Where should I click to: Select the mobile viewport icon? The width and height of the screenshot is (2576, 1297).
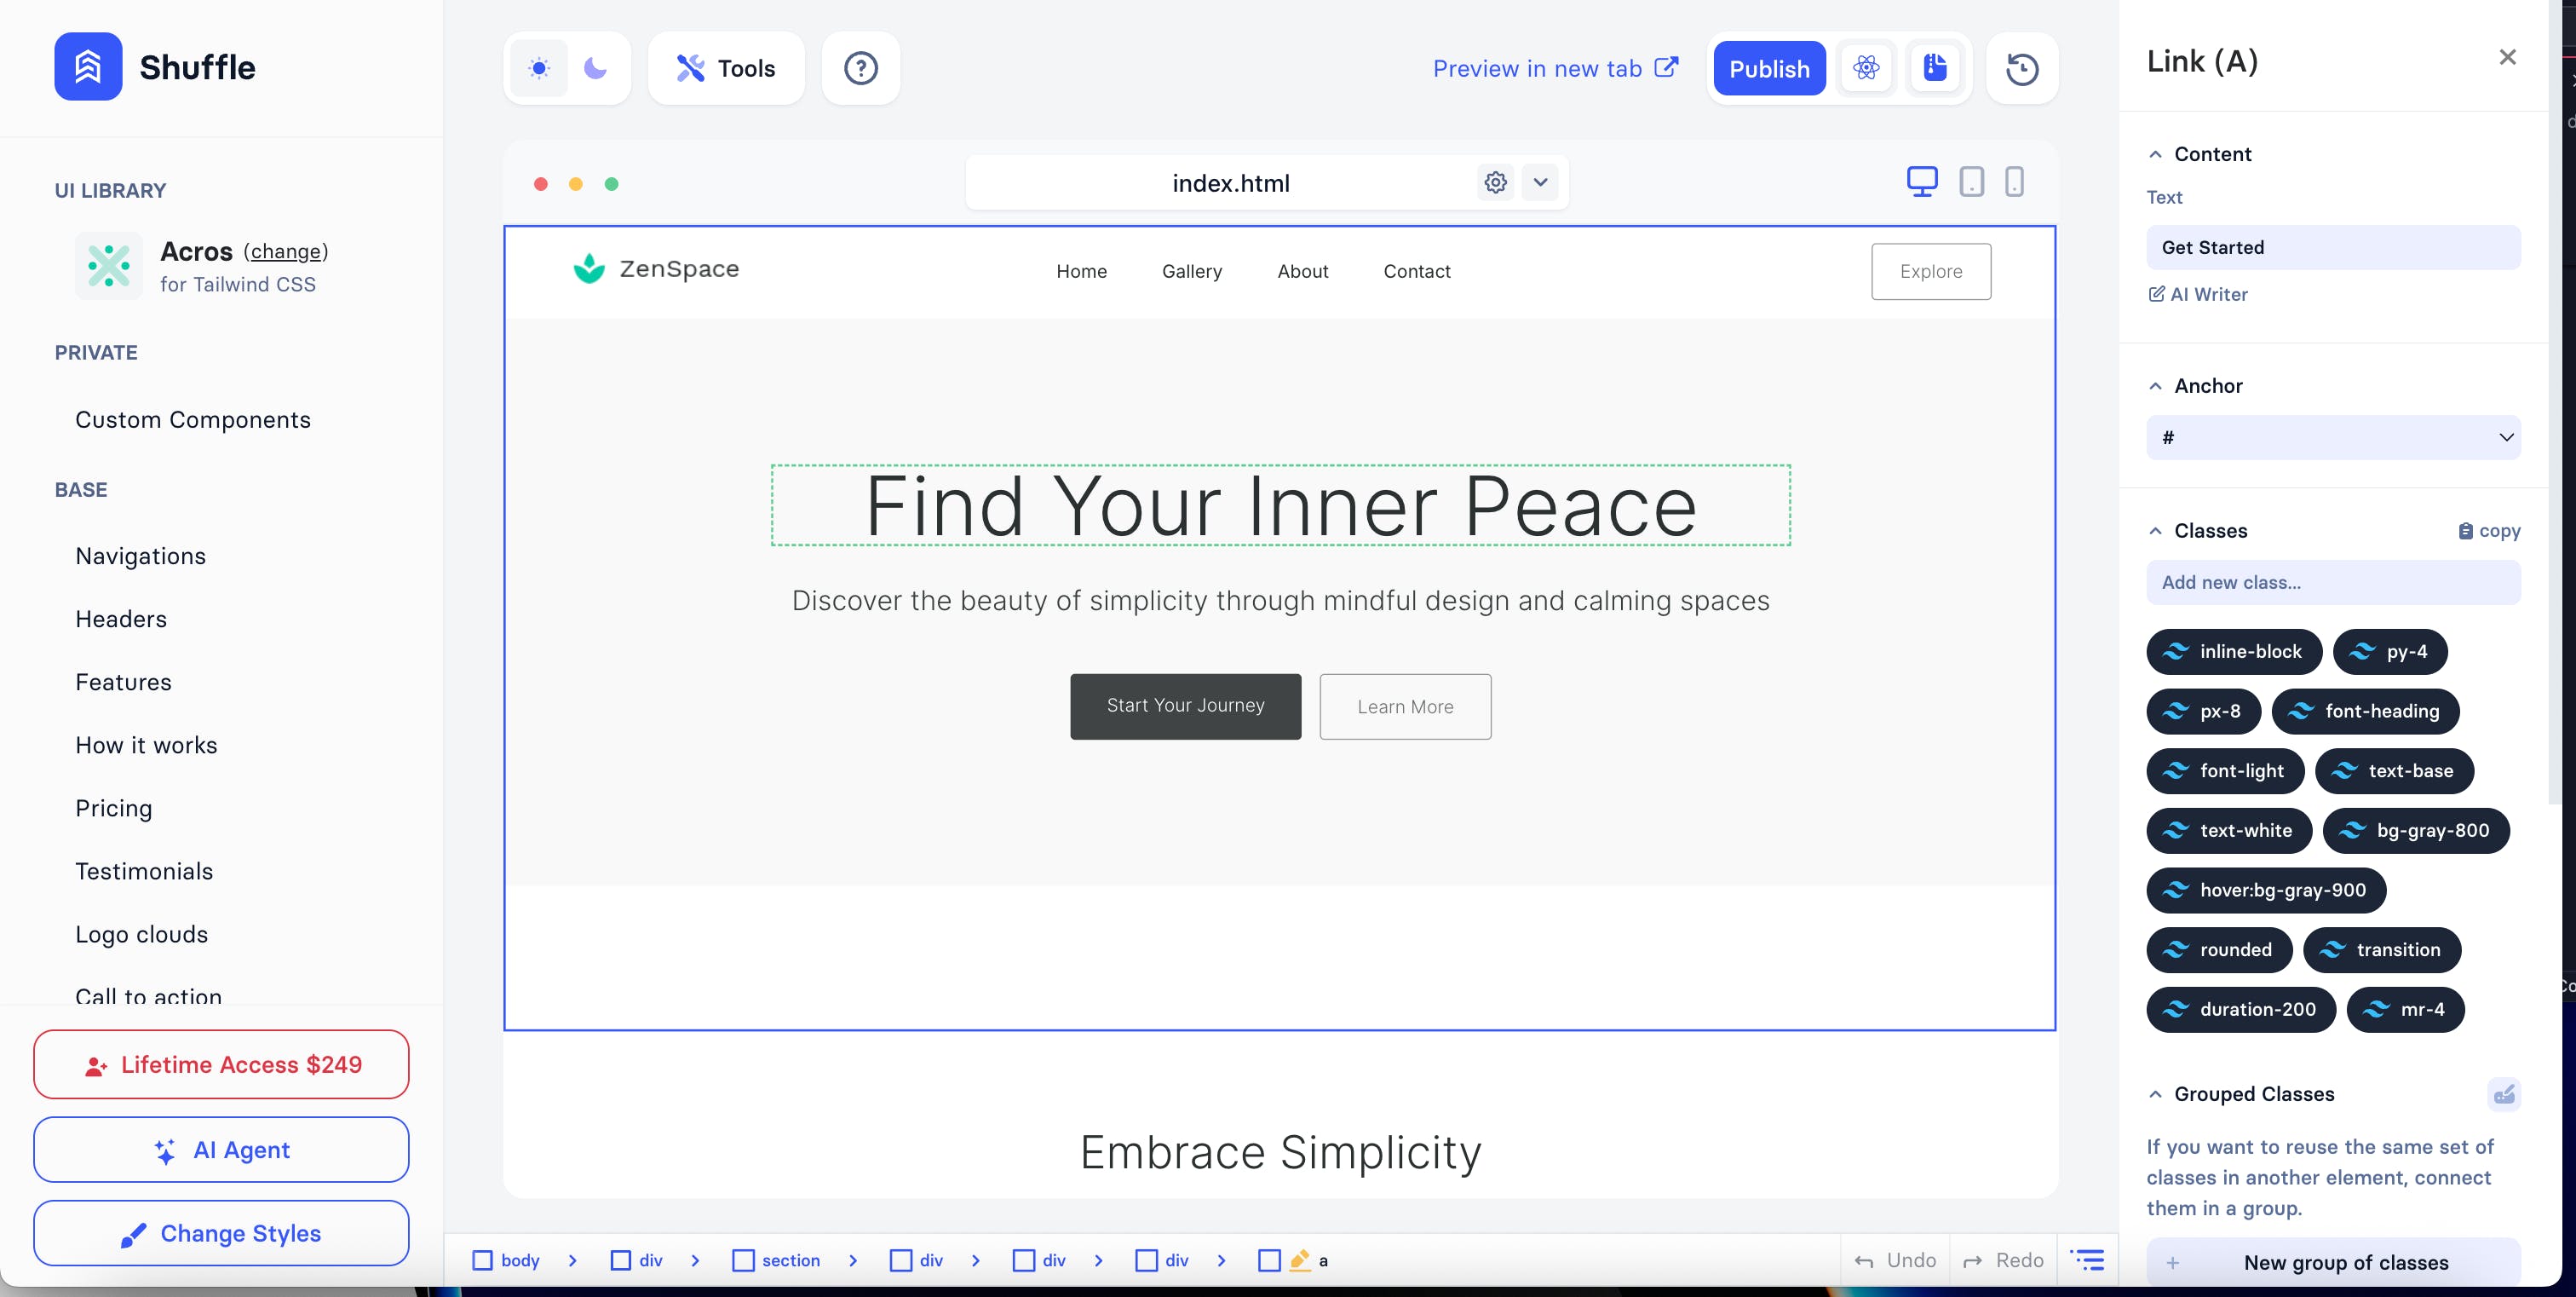2014,181
